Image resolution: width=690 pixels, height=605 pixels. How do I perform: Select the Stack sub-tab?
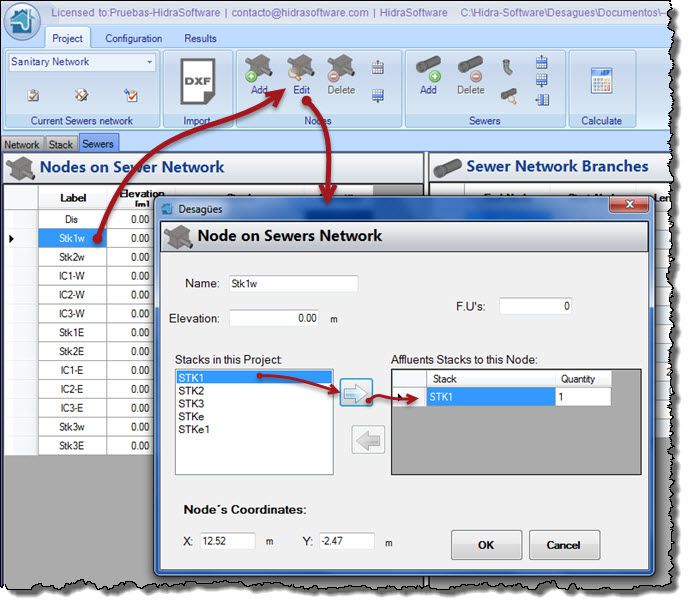click(x=61, y=144)
